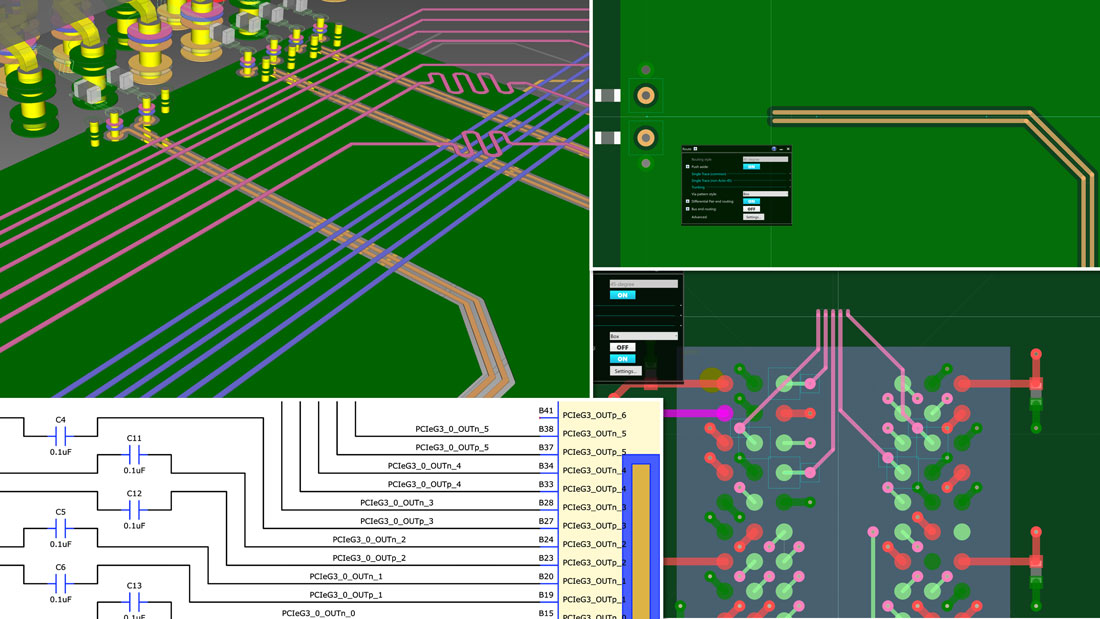Toggle ON switch above Settings... in lower panel
Screen dimensions: 1100x619
(x=622, y=359)
